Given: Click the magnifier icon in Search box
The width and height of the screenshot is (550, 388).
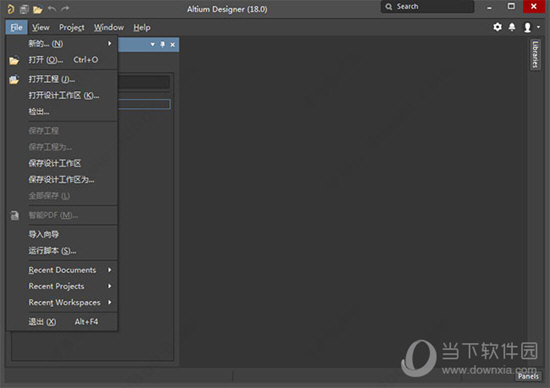Looking at the screenshot, I should pyautogui.click(x=389, y=7).
